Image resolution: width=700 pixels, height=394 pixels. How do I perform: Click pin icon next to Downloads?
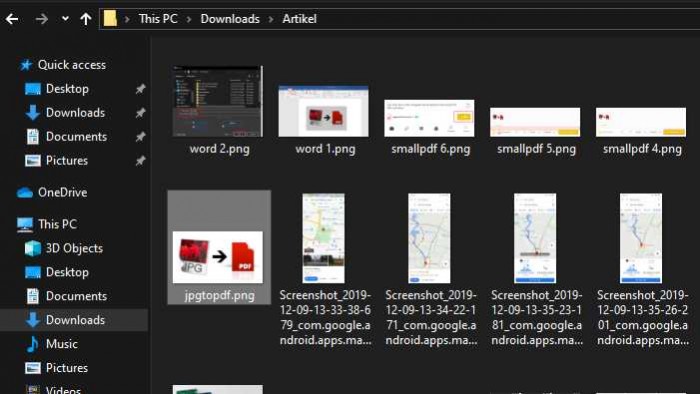pyautogui.click(x=140, y=113)
